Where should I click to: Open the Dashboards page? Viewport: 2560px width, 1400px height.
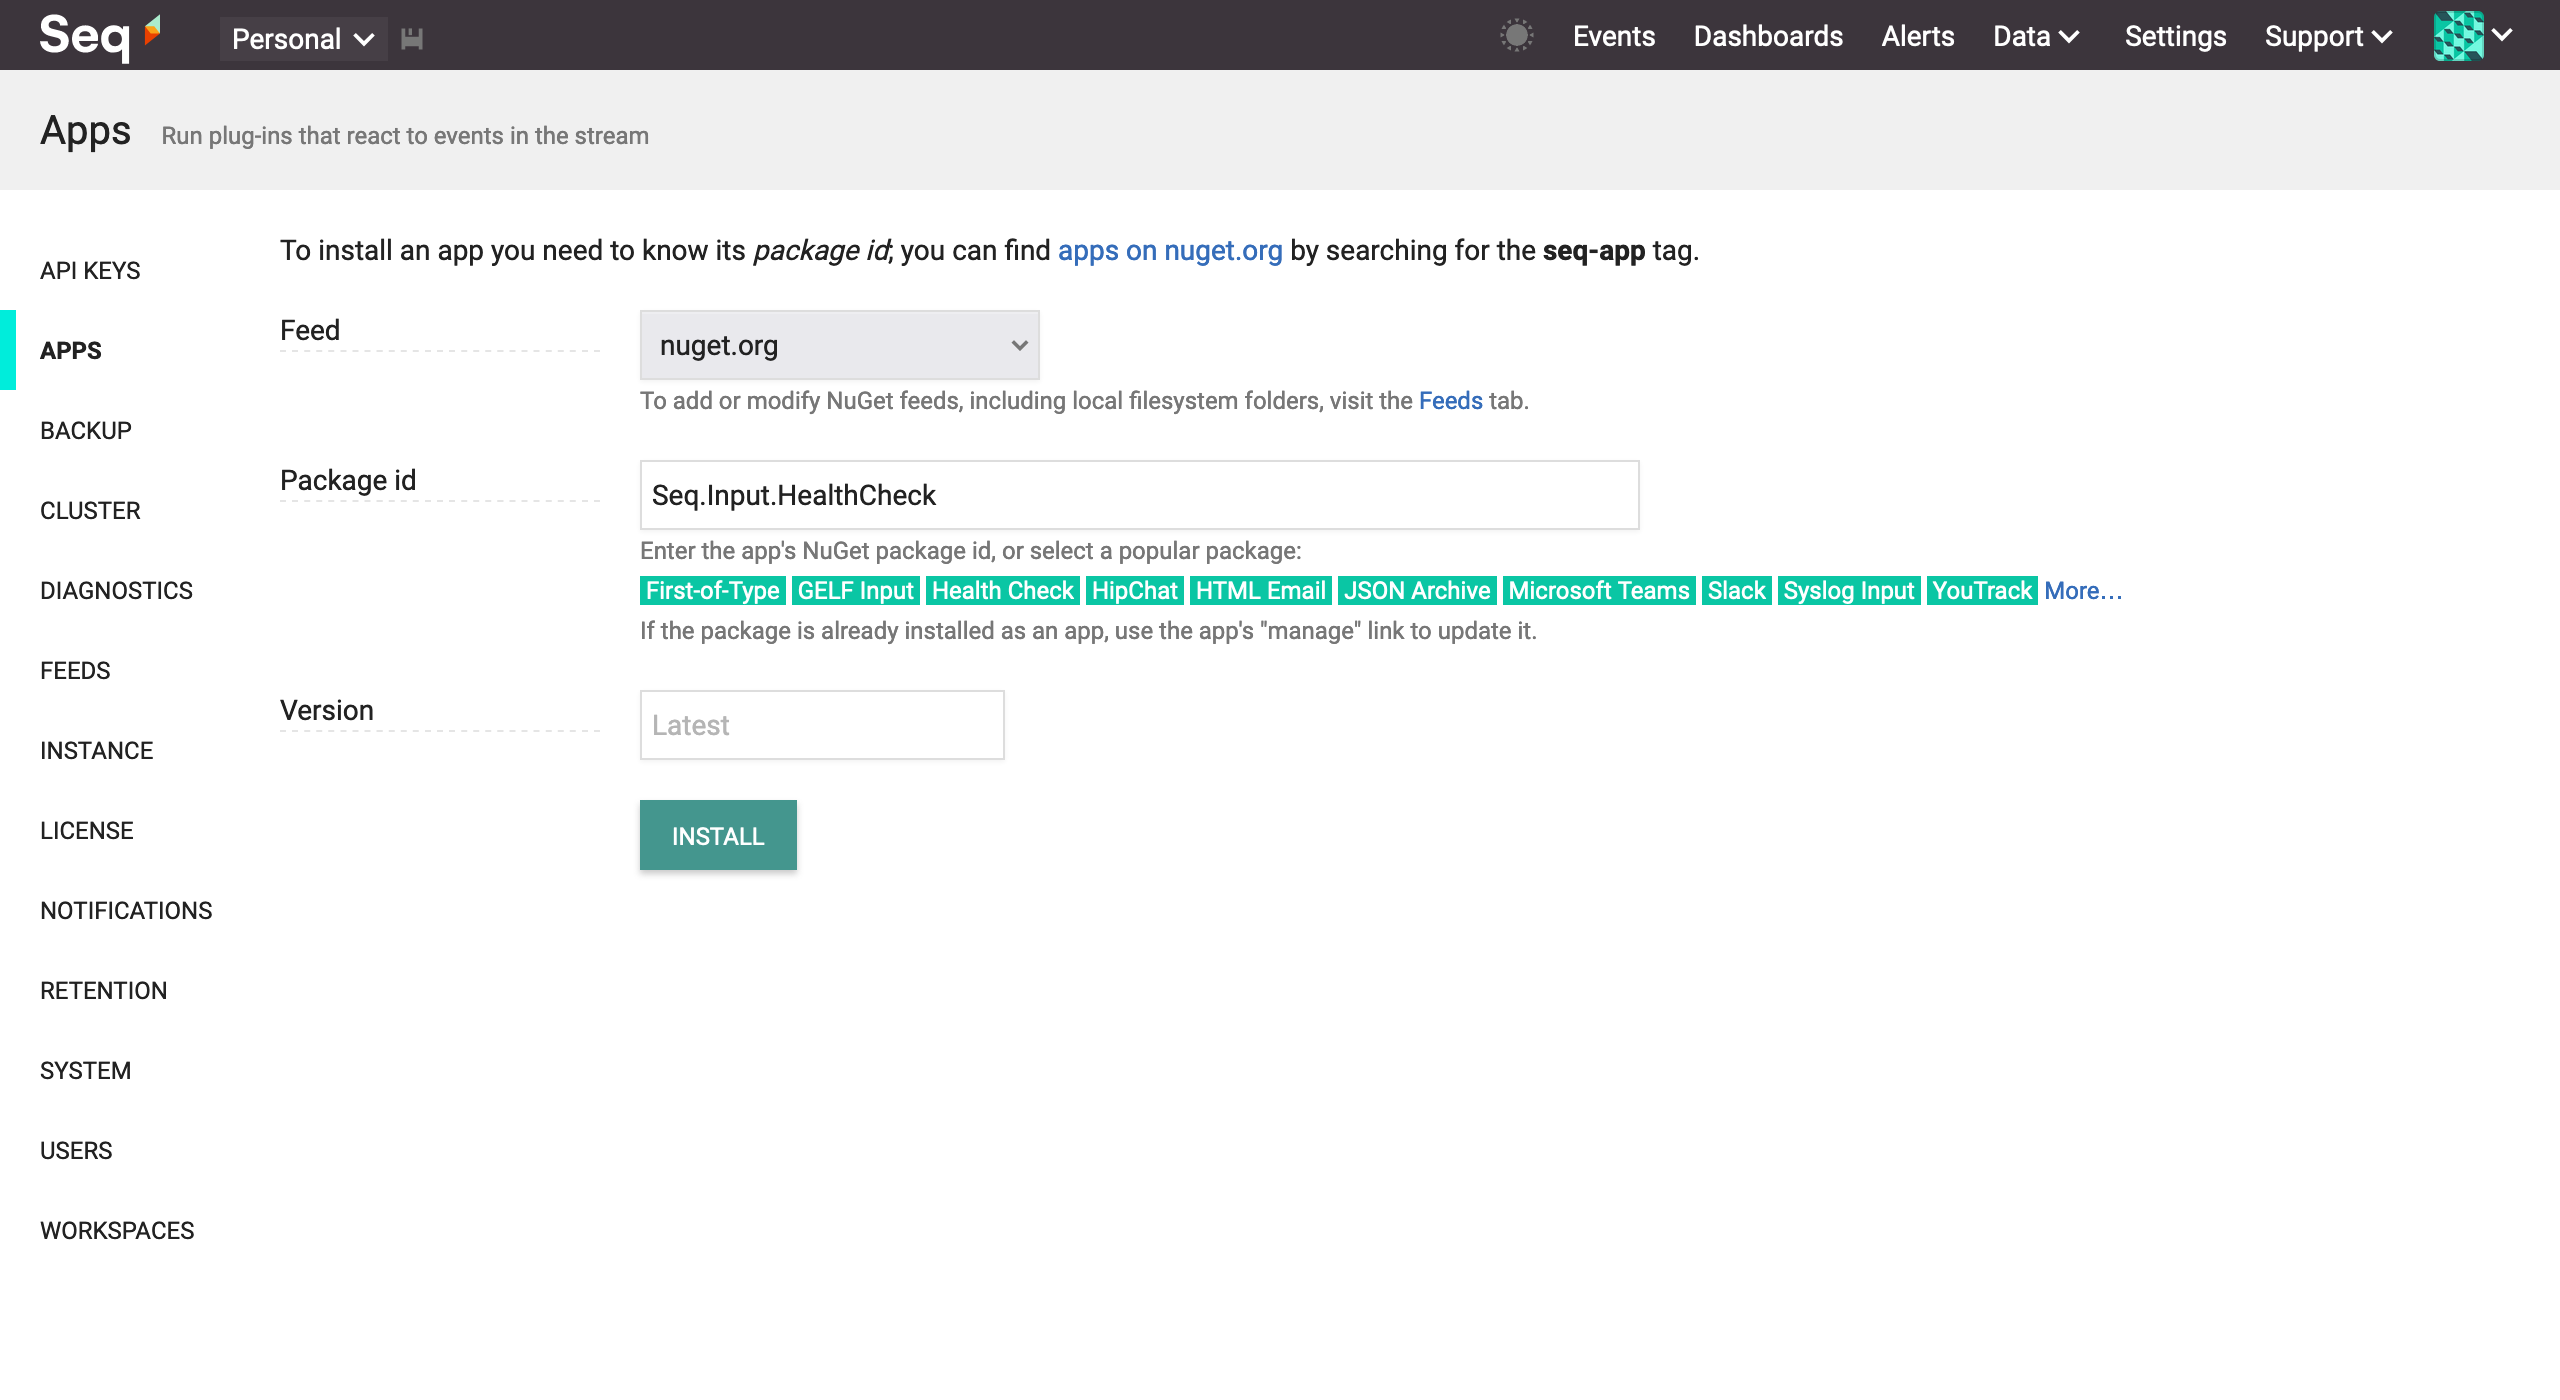click(x=1767, y=36)
